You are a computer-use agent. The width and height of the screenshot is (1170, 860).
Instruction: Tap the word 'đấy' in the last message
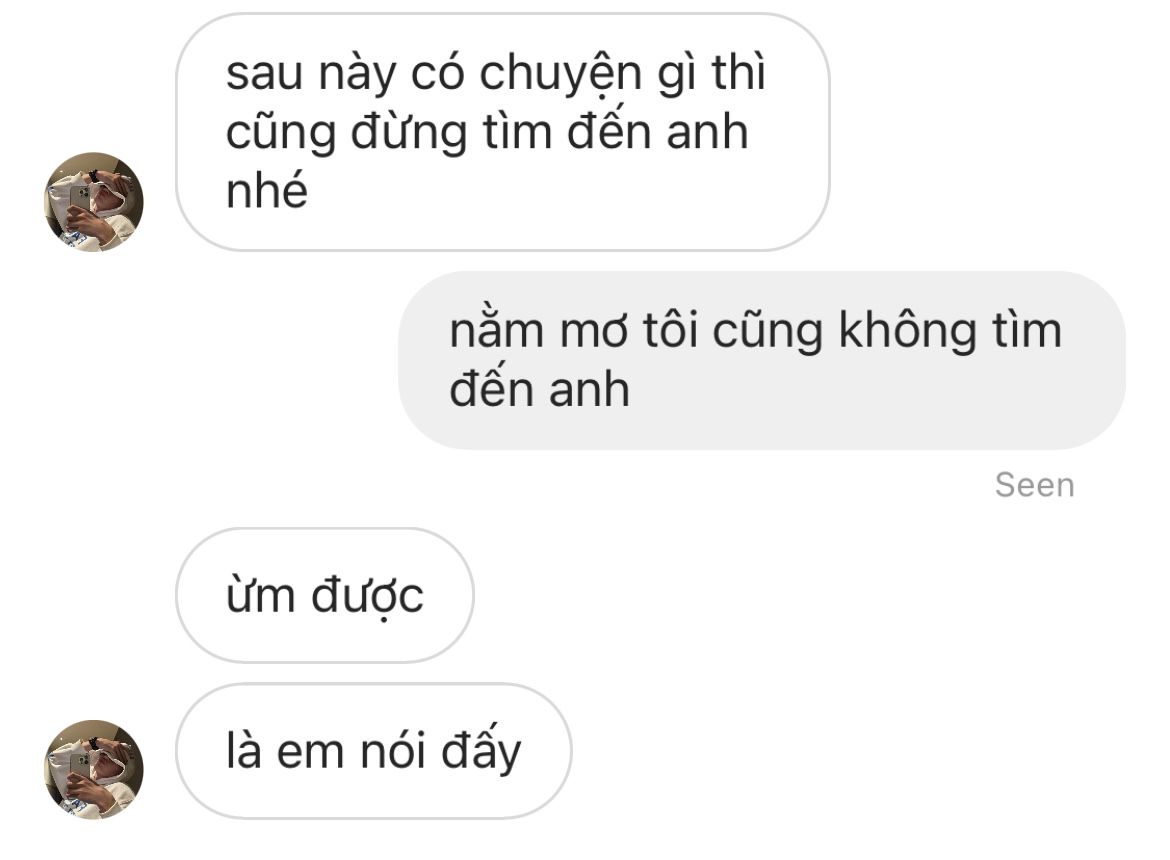pyautogui.click(x=481, y=752)
